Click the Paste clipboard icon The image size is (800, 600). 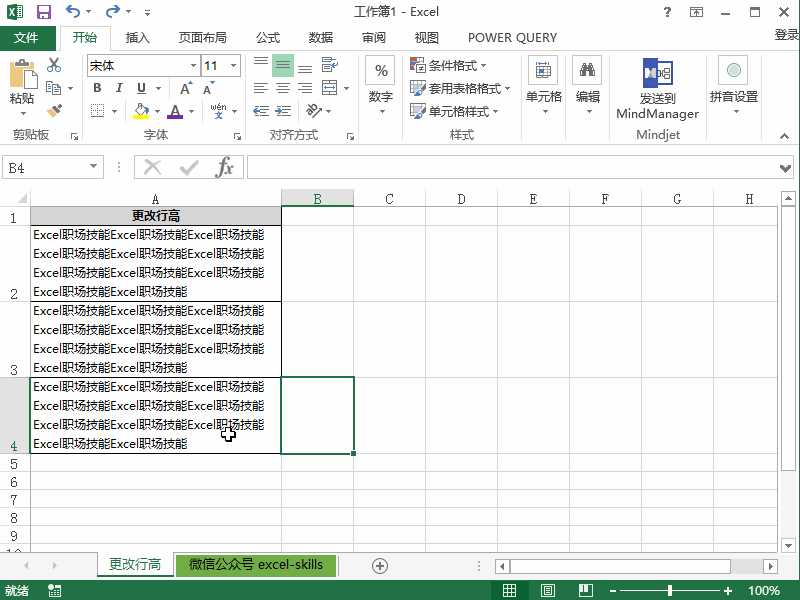22,74
